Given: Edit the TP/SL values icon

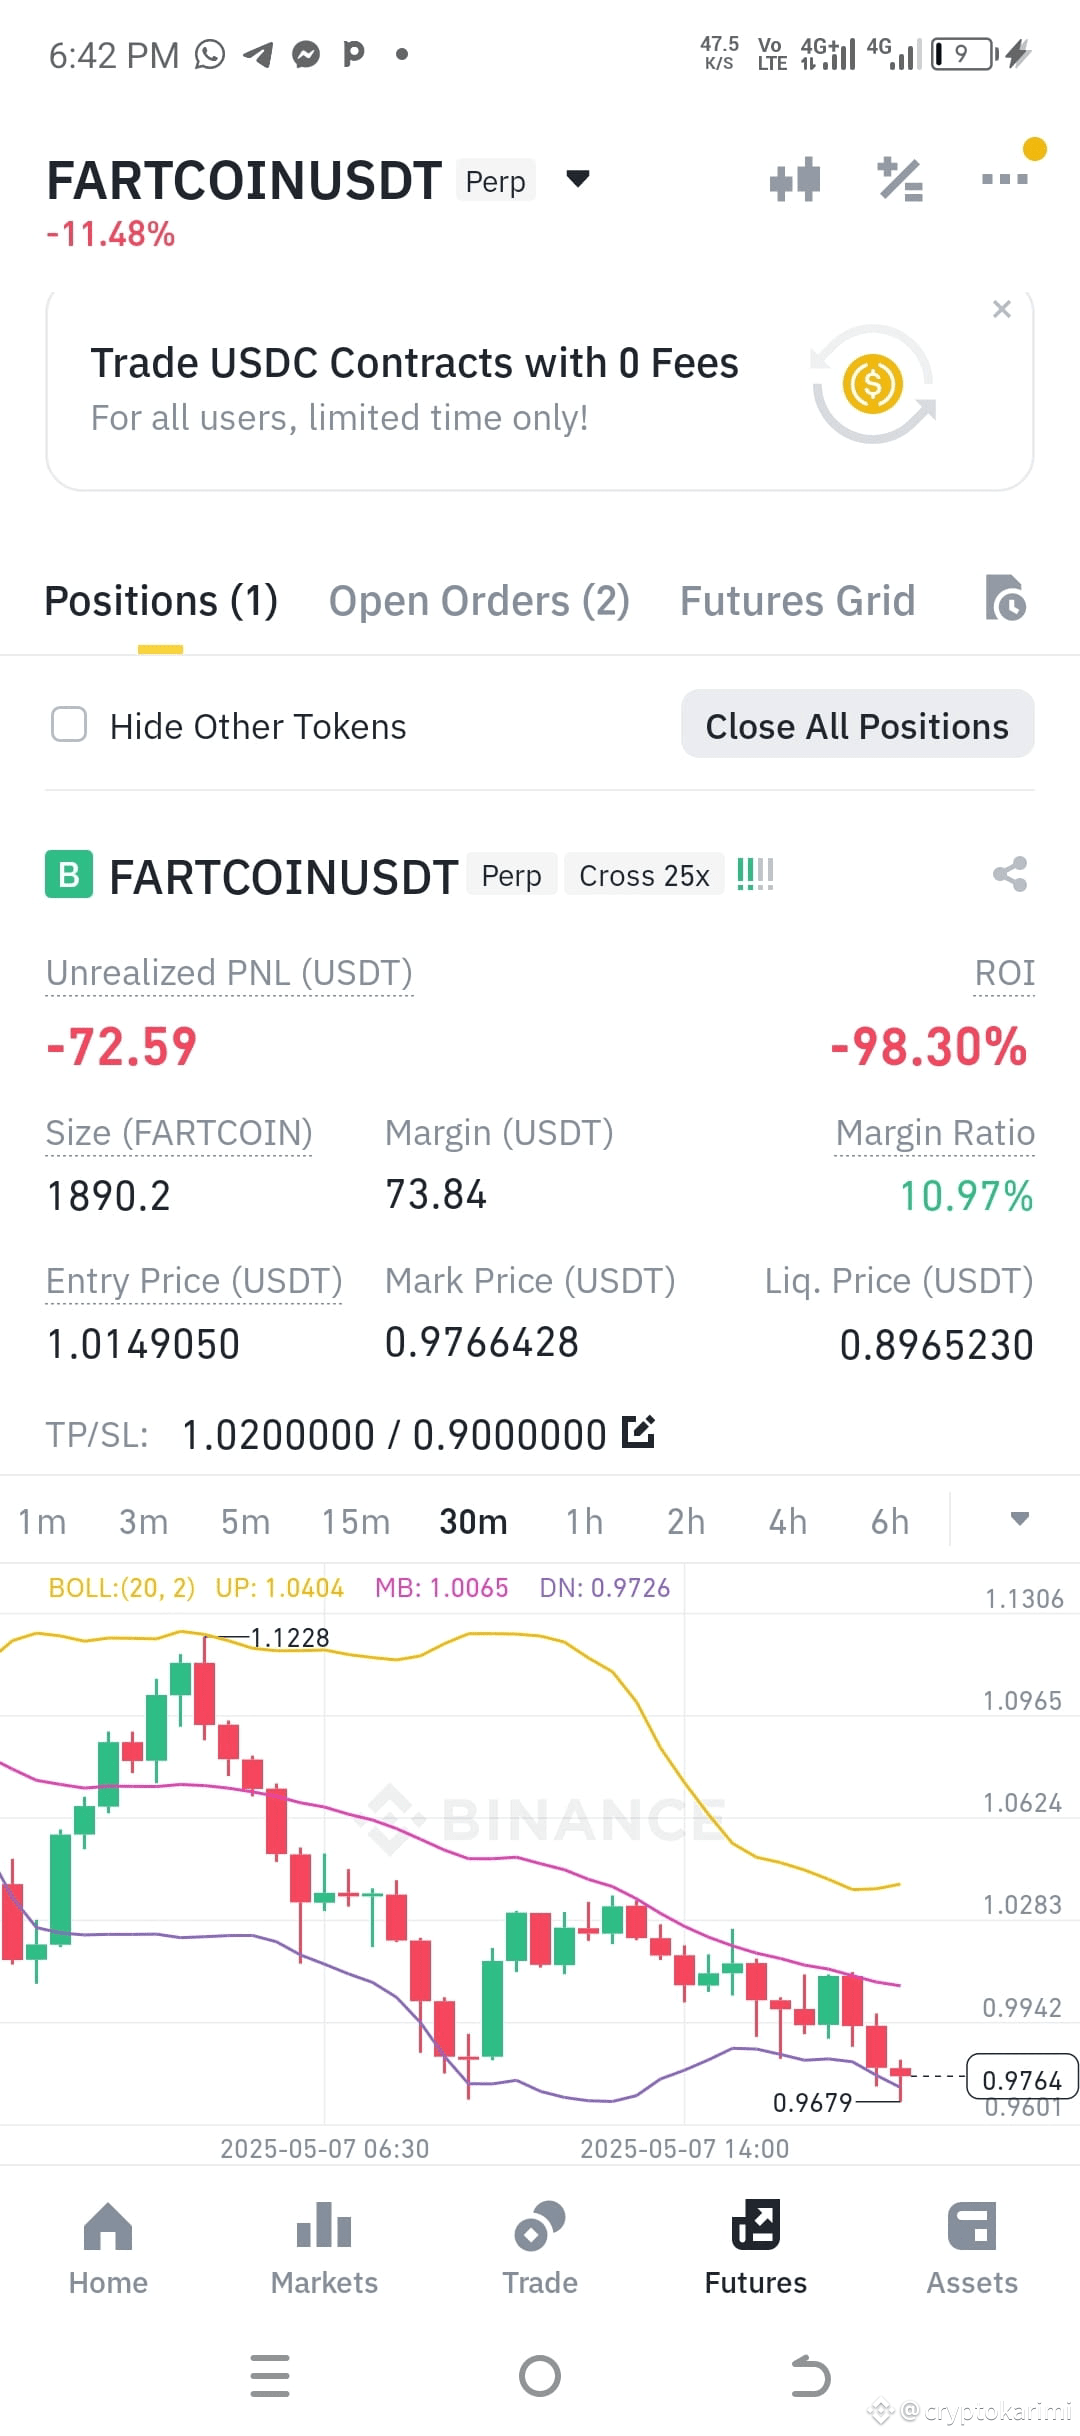Looking at the screenshot, I should 638,1432.
